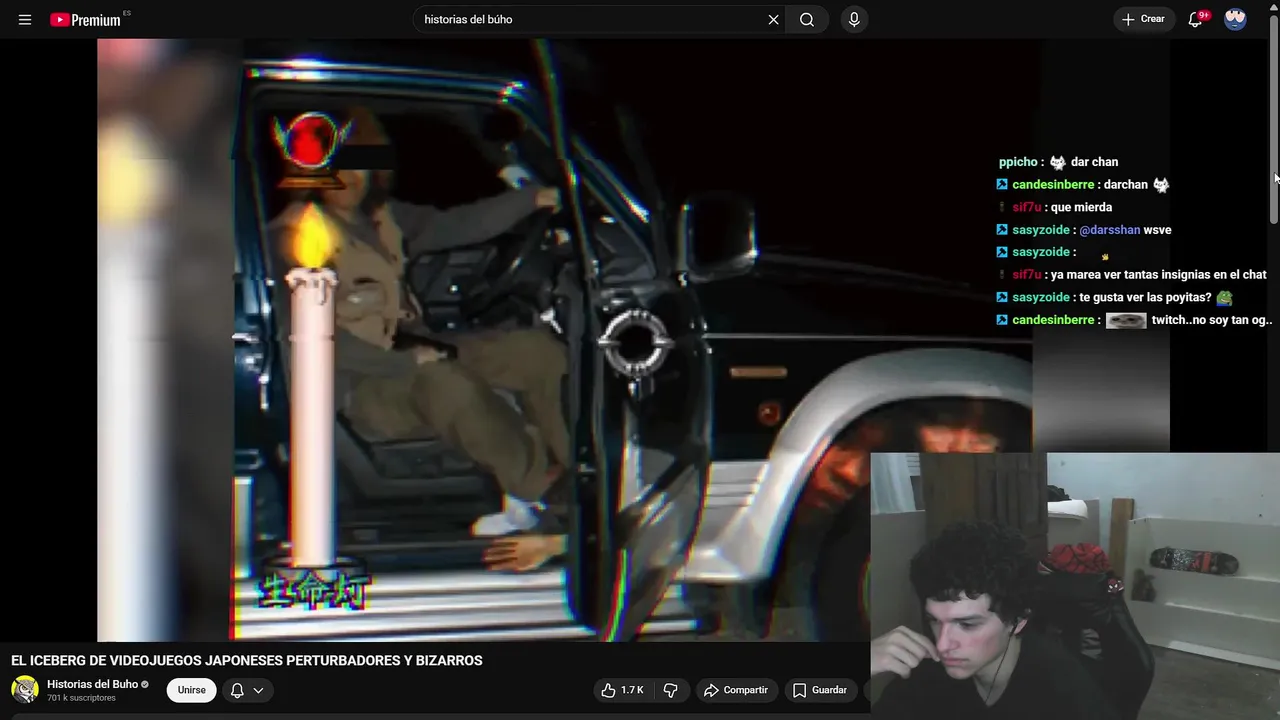Click the Unirse membership button
The image size is (1280, 720).
[x=191, y=690]
